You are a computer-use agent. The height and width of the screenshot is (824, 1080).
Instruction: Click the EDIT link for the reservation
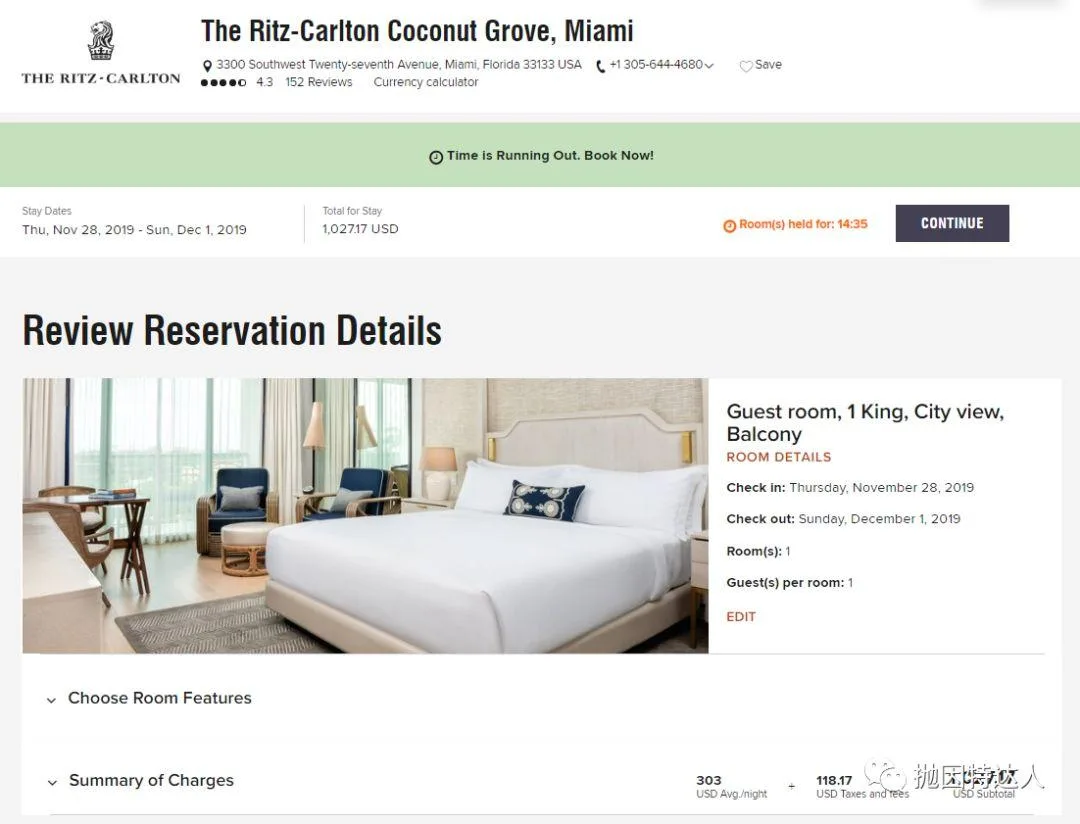click(x=741, y=617)
